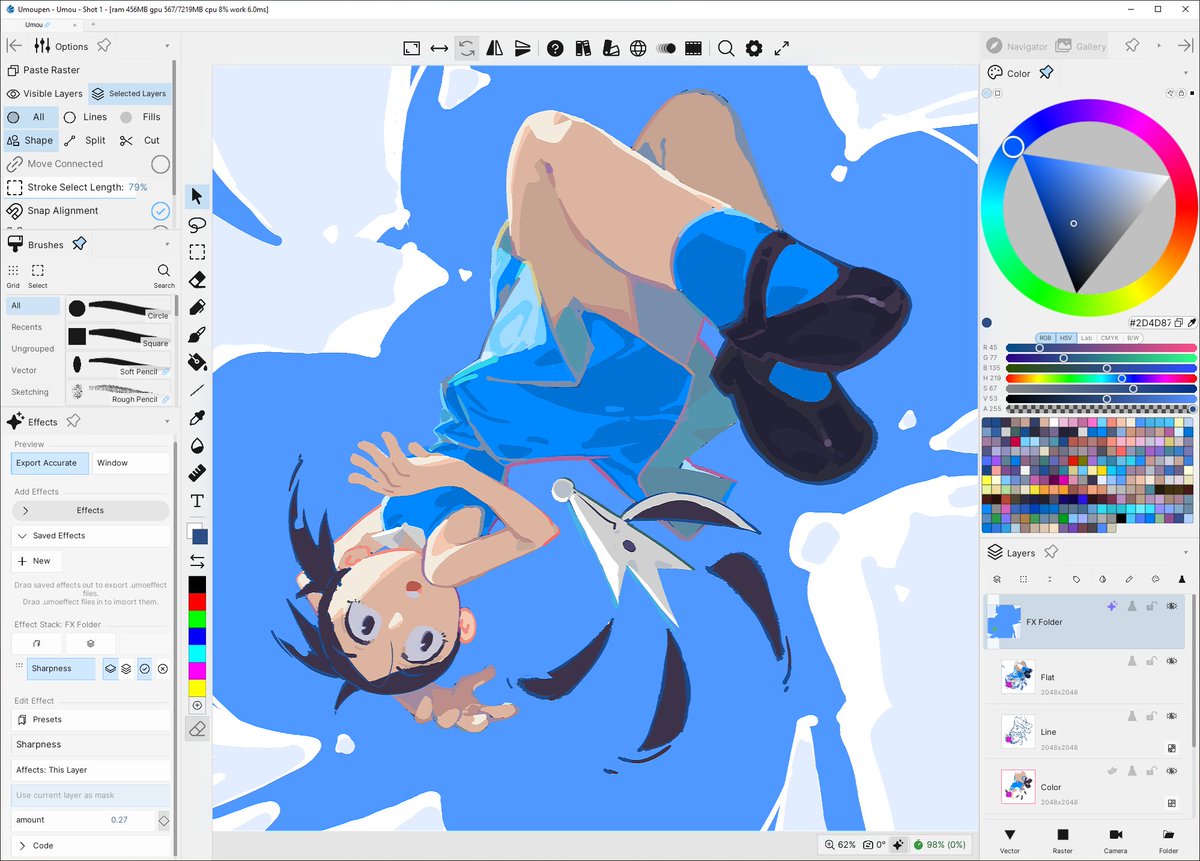The width and height of the screenshot is (1200, 861).
Task: Toggle the Move Connected option circle
Action: [x=160, y=164]
